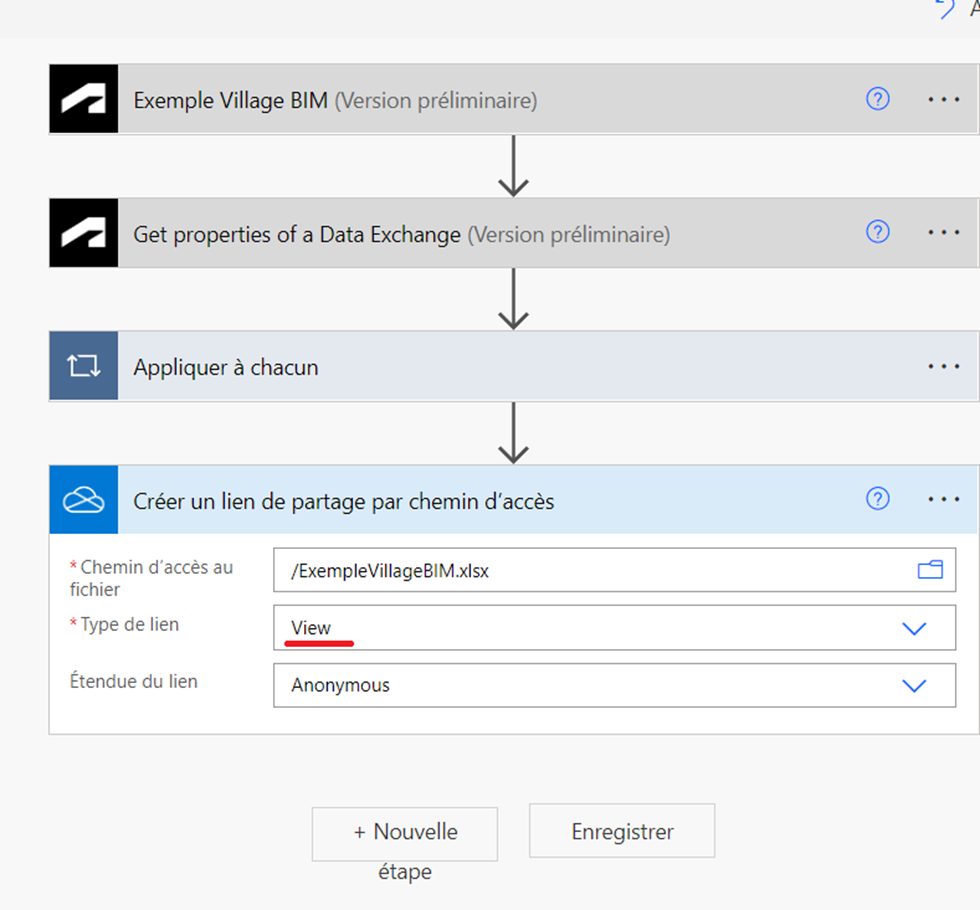
Task: Open folder picker for Chemin d'accès
Action: click(930, 570)
